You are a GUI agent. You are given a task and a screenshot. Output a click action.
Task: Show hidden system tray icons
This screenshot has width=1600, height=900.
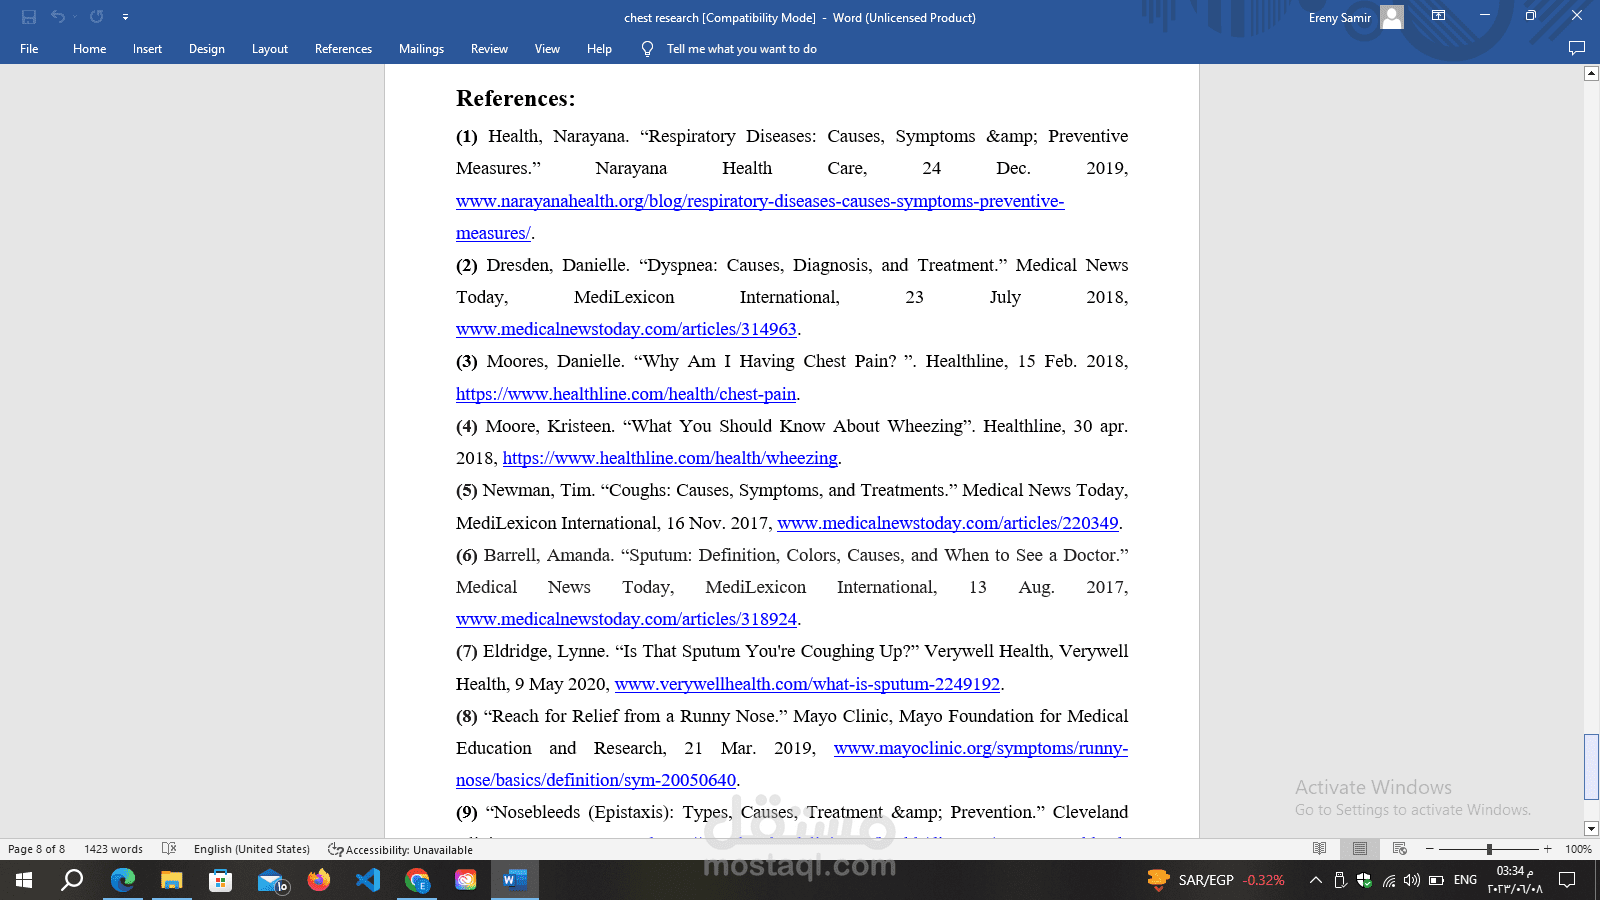1316,880
